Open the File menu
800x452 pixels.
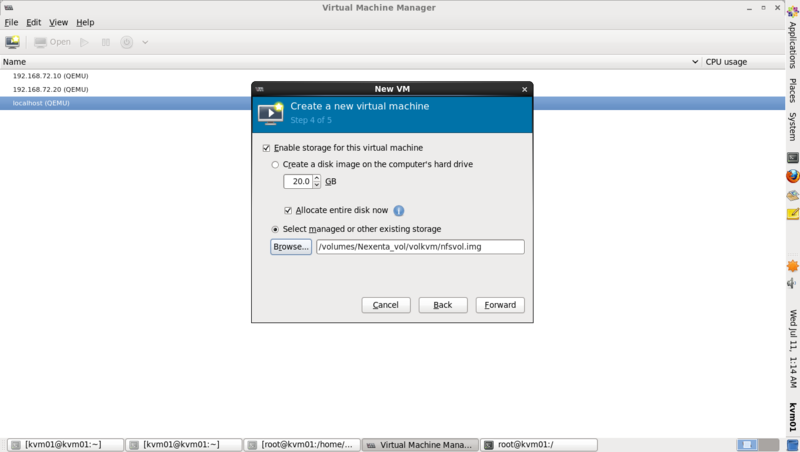coord(11,22)
